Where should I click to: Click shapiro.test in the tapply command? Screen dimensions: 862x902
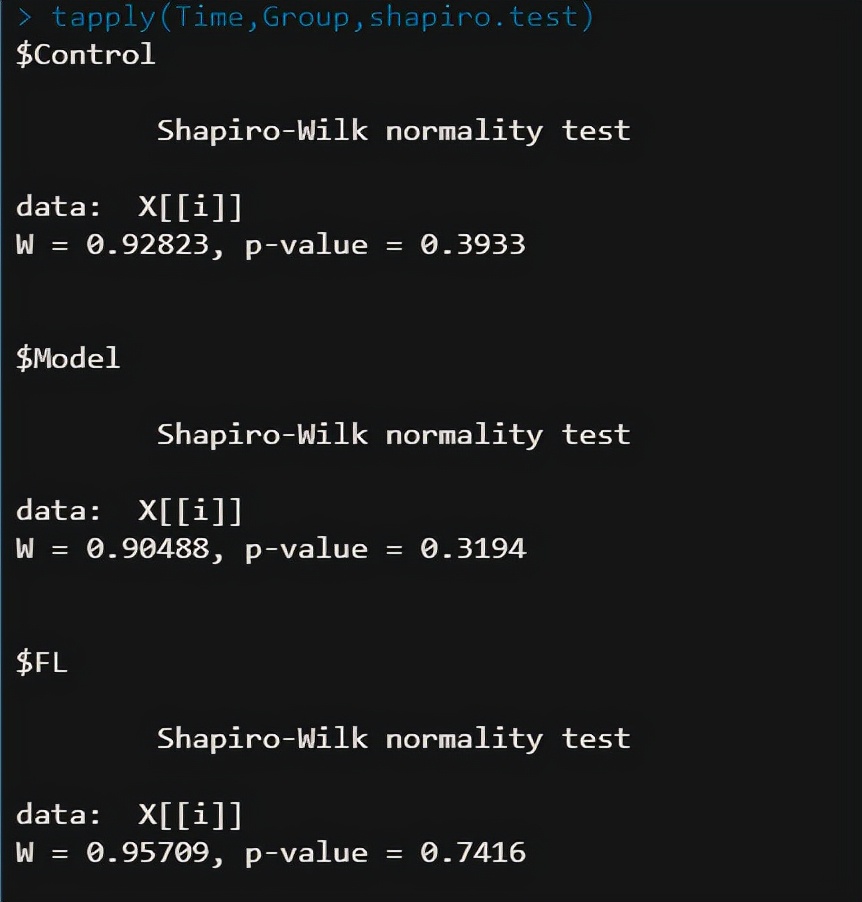[474, 17]
